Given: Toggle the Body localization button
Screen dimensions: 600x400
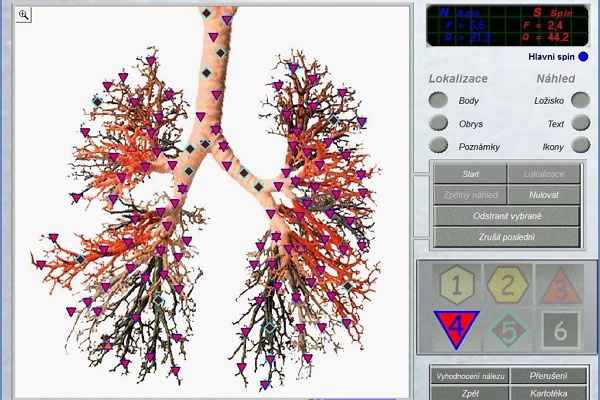Looking at the screenshot, I should 438,100.
